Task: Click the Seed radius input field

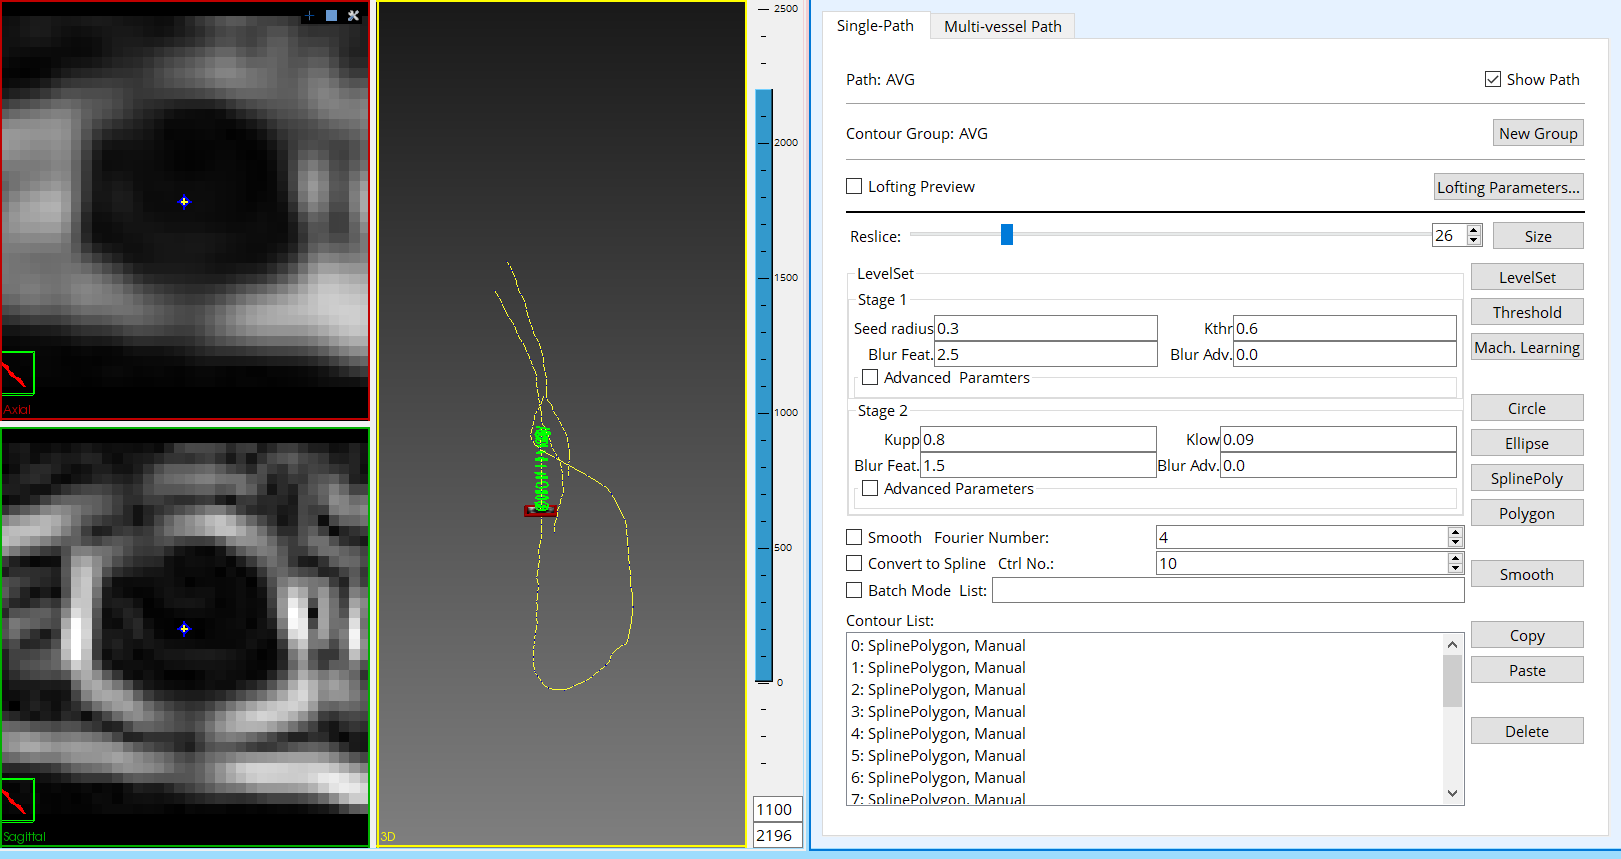Action: tap(1045, 328)
